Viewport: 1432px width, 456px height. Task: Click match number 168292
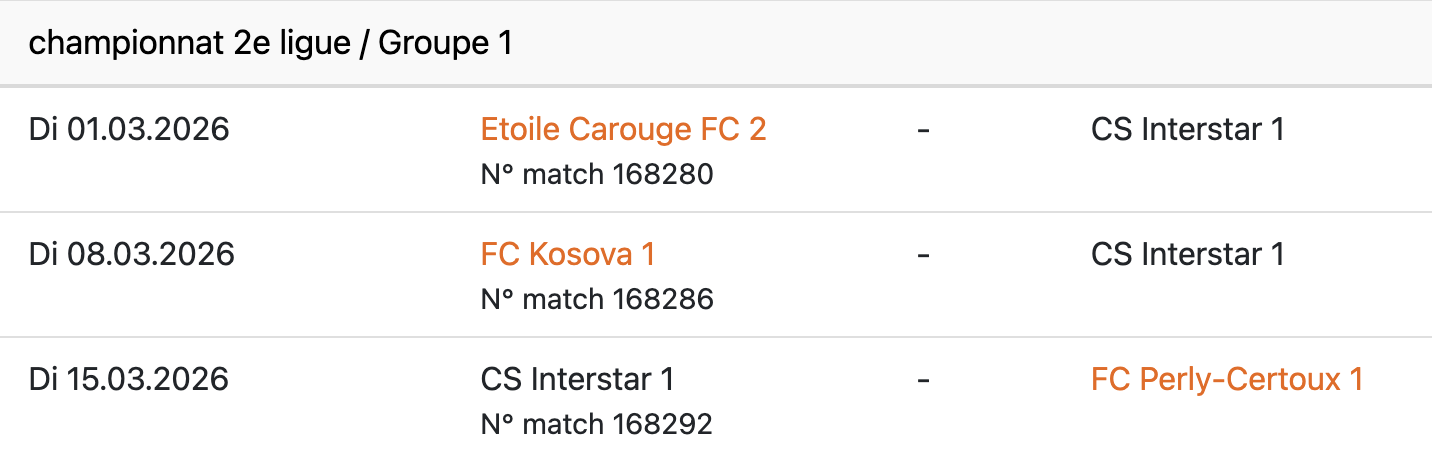pyautogui.click(x=664, y=425)
